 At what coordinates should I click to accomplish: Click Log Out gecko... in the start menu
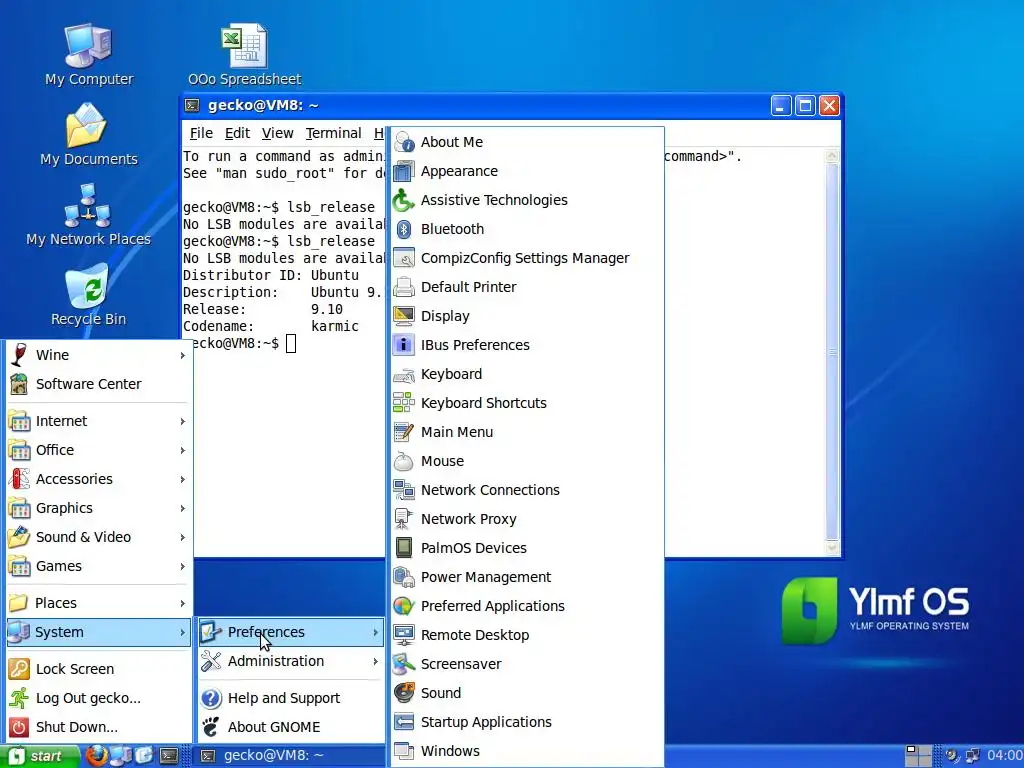point(99,698)
